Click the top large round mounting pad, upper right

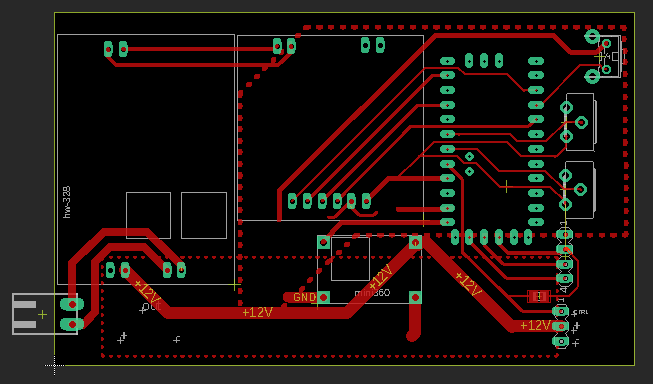point(592,36)
